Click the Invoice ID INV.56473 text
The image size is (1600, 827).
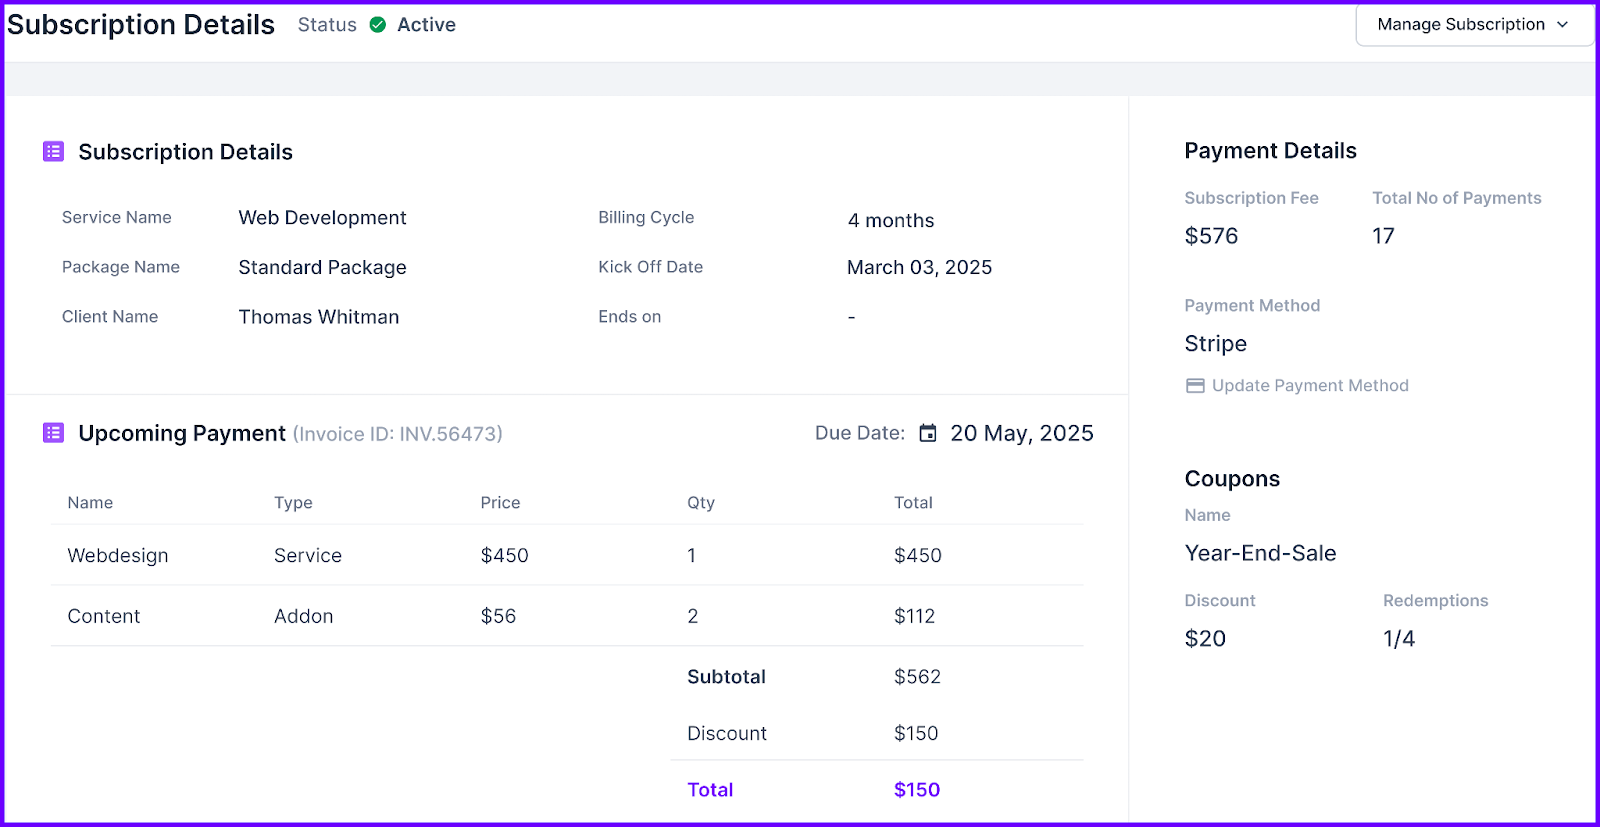coord(397,434)
